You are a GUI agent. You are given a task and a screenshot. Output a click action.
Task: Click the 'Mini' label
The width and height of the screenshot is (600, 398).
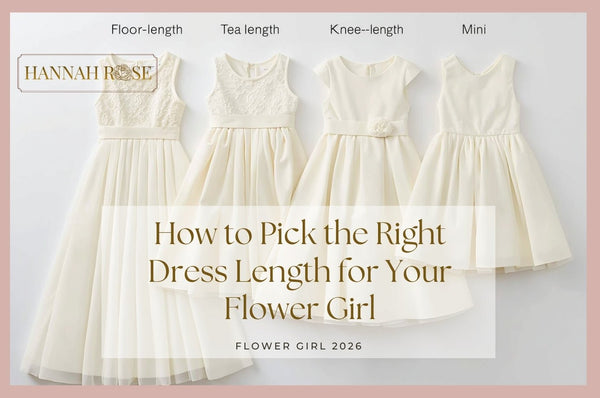pyautogui.click(x=474, y=29)
